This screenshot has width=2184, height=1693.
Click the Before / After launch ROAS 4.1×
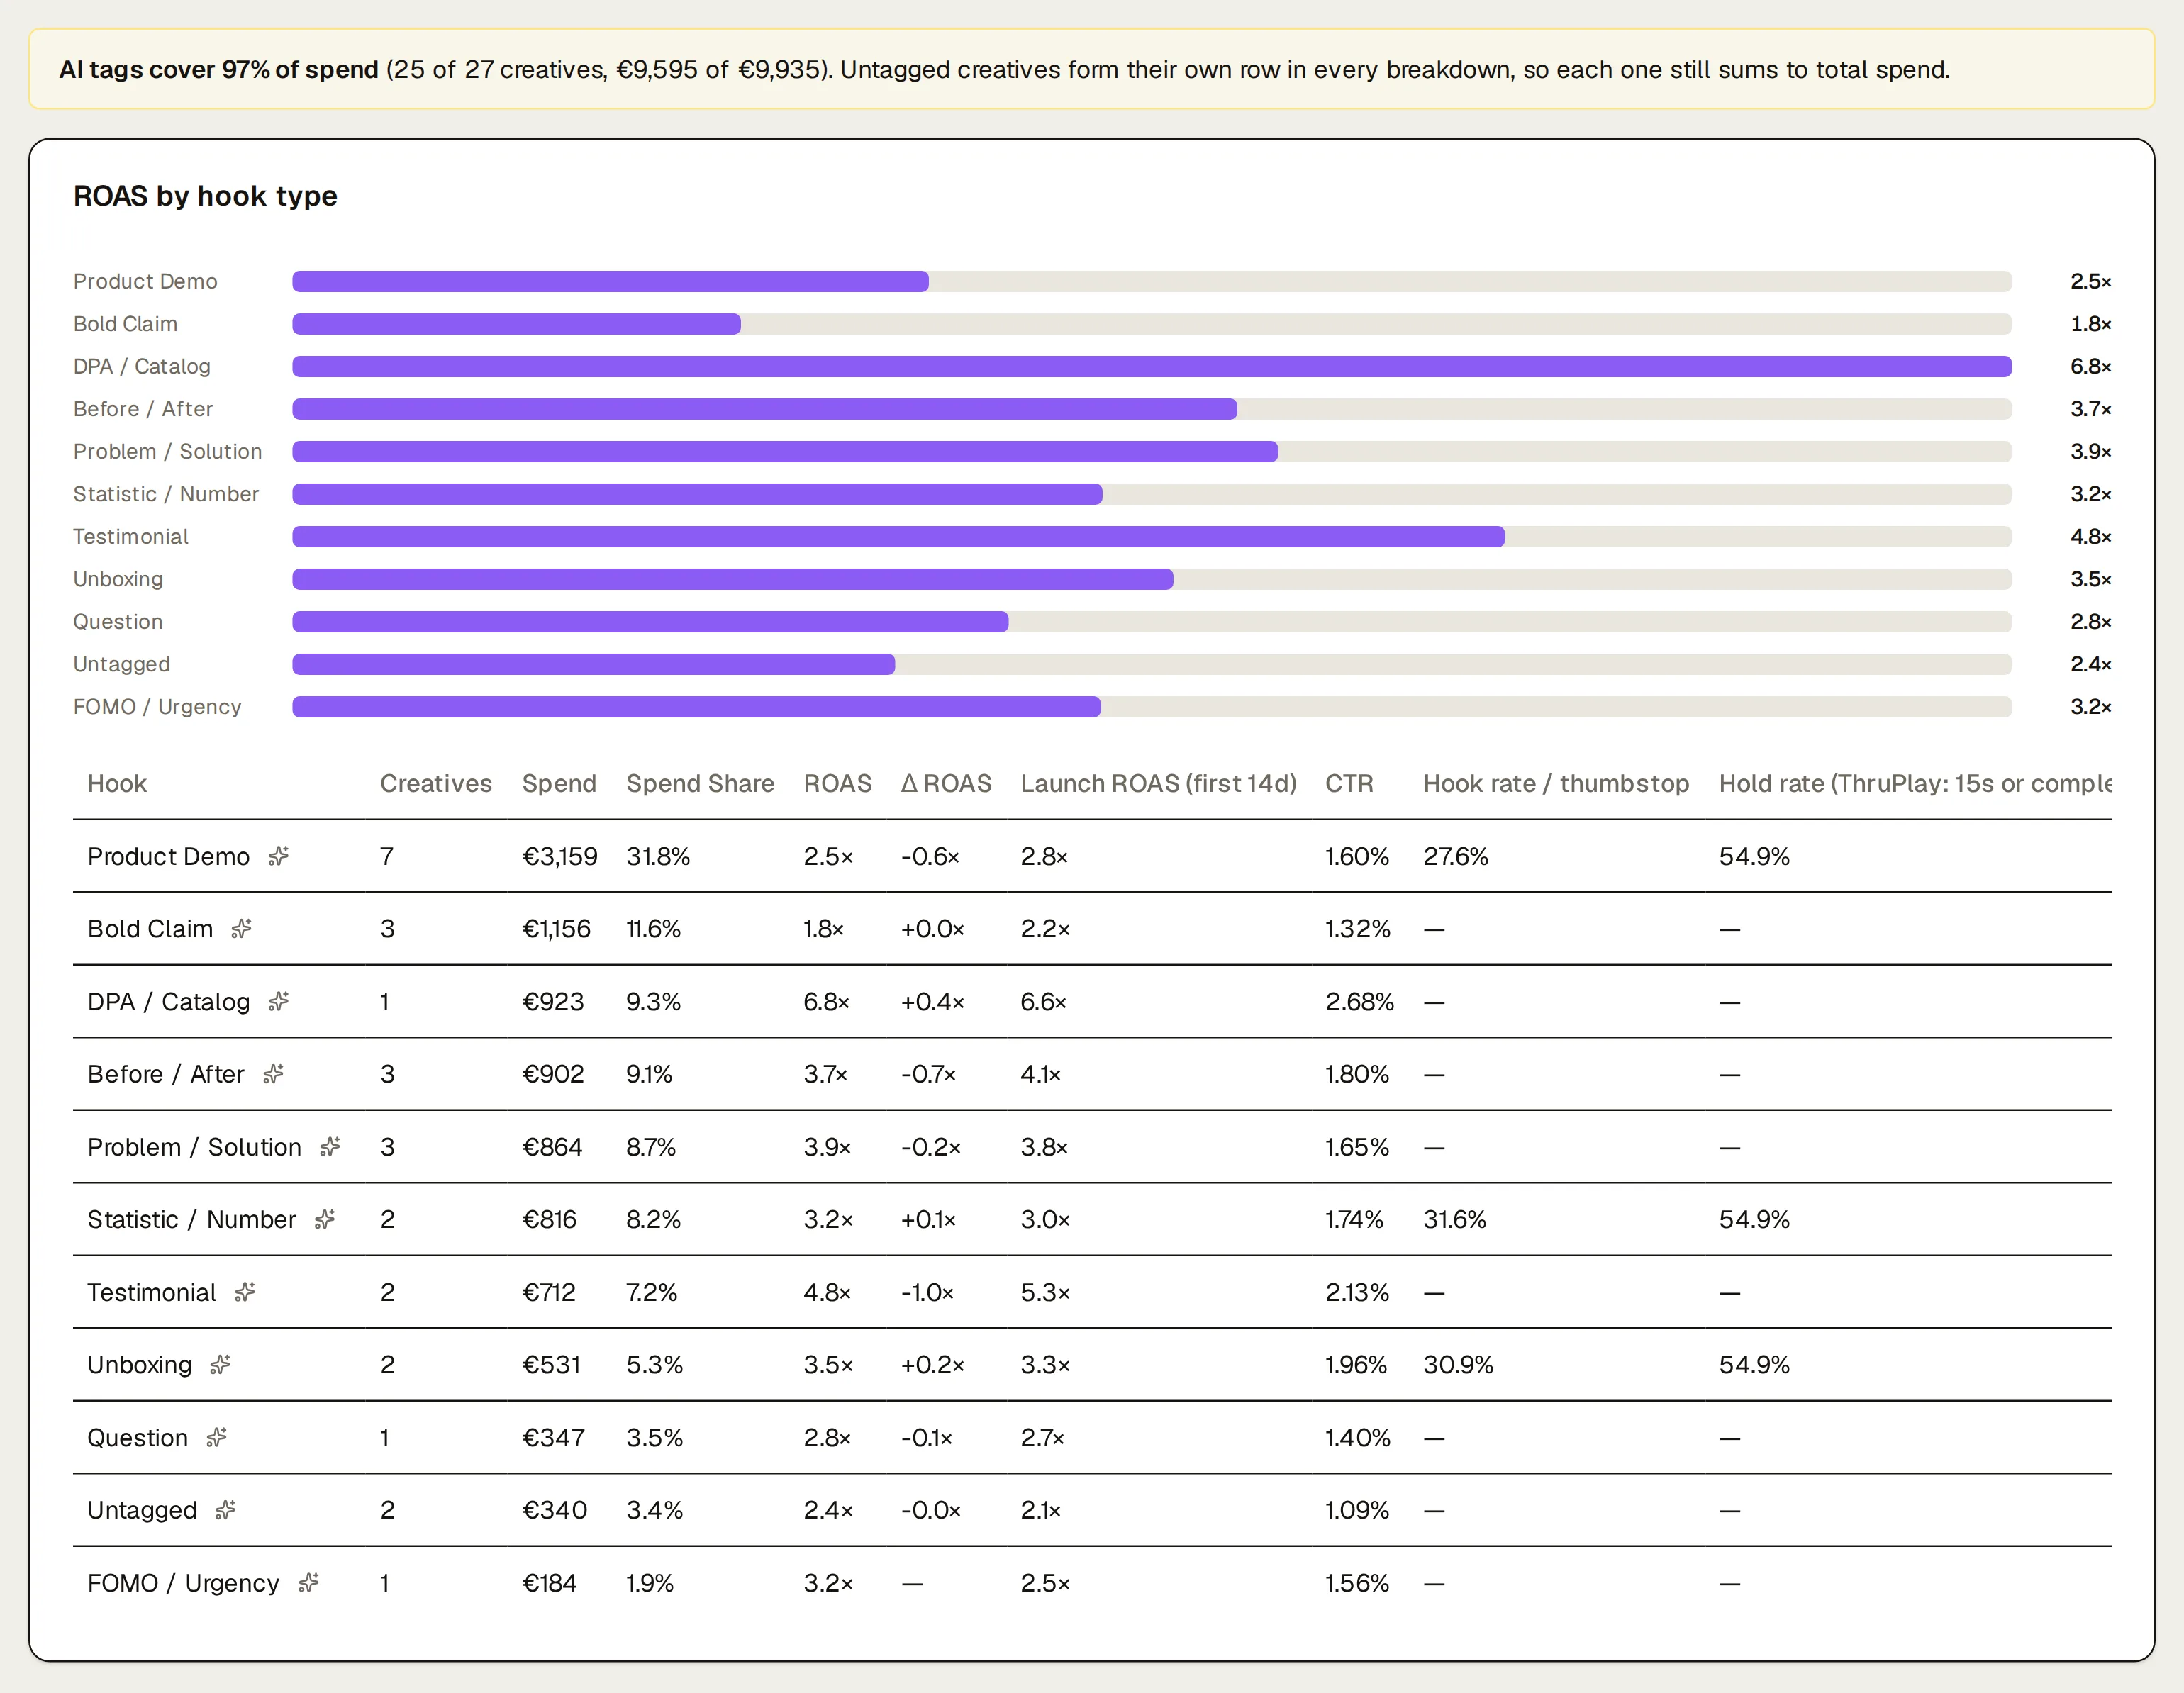point(1040,1074)
